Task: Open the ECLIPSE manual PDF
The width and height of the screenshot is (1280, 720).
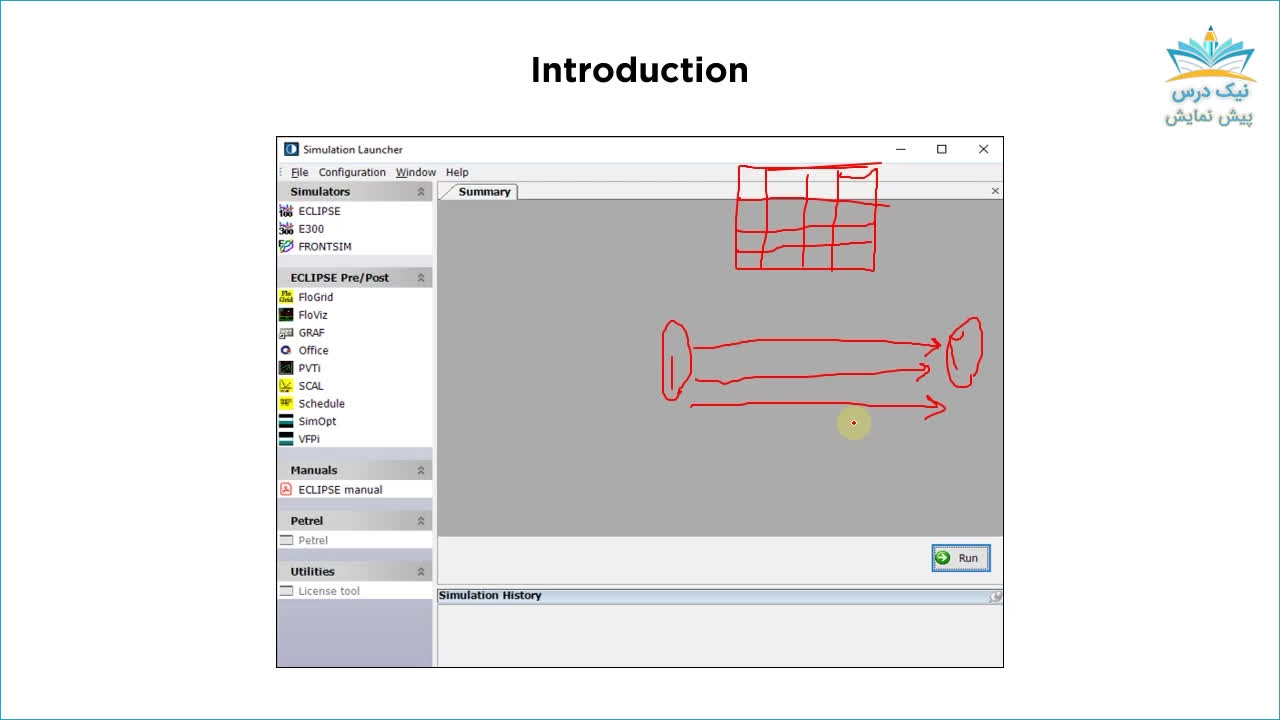Action: [x=286, y=490]
